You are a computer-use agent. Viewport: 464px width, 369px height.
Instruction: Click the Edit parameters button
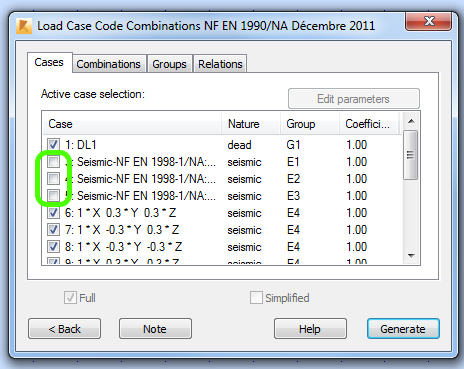pyautogui.click(x=354, y=99)
